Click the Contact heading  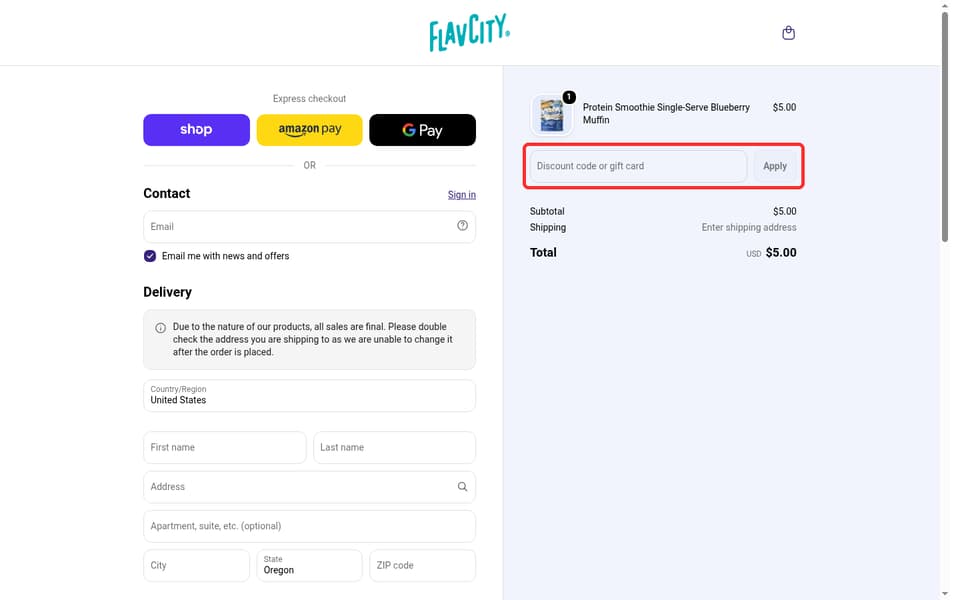coord(167,193)
